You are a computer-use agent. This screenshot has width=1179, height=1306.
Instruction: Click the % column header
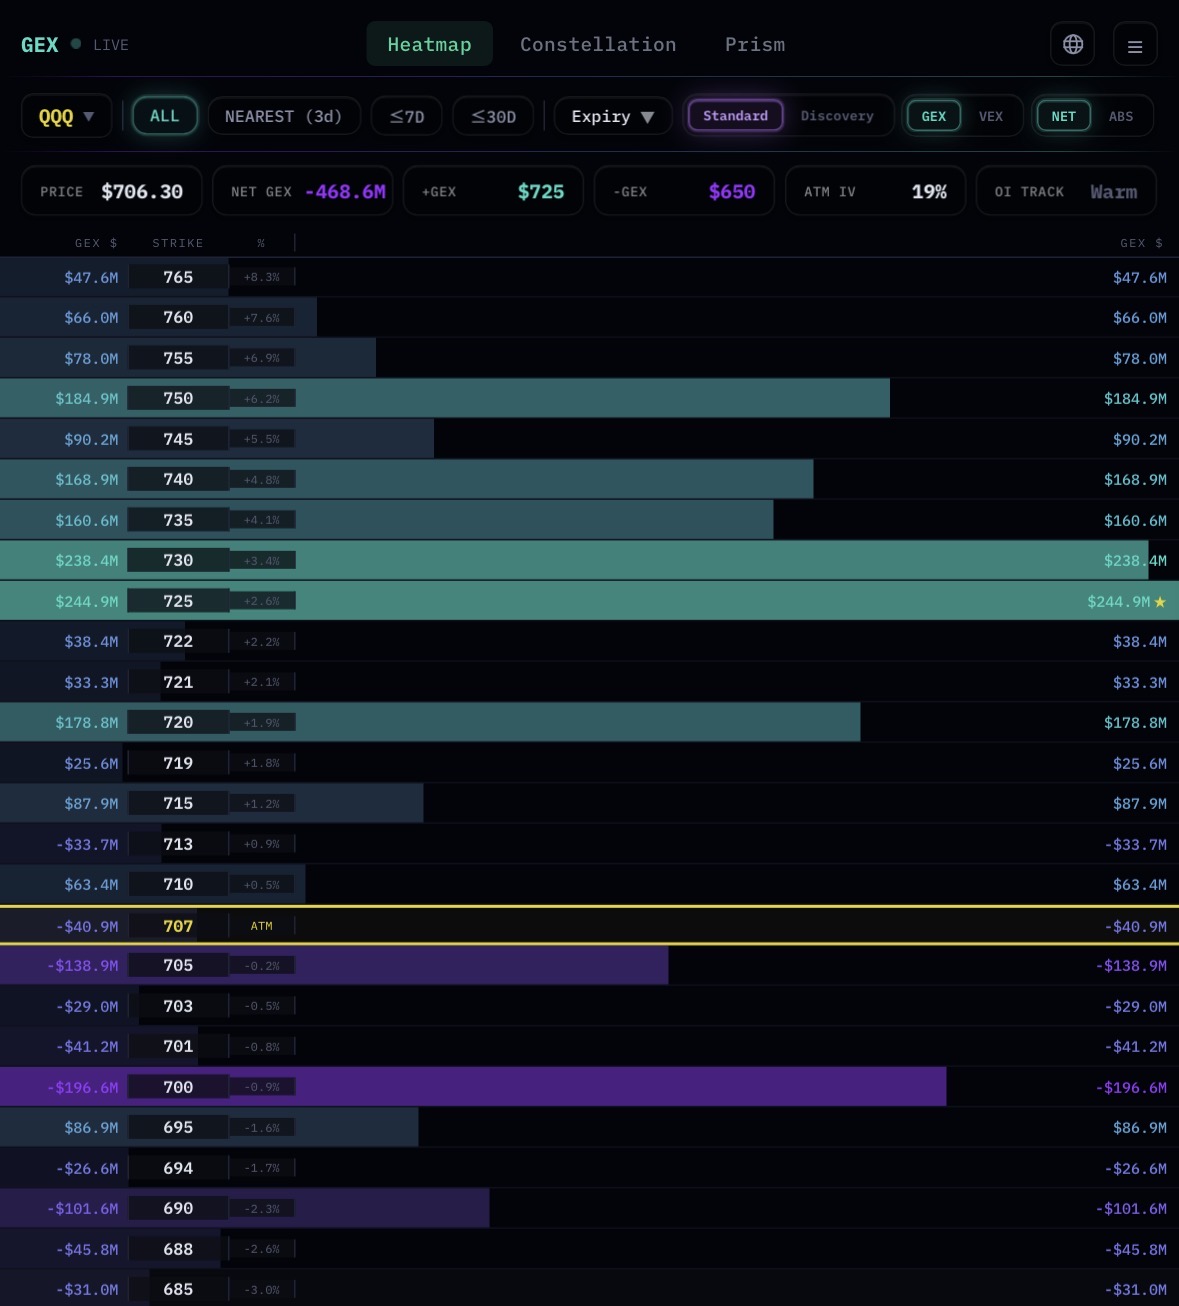(261, 243)
